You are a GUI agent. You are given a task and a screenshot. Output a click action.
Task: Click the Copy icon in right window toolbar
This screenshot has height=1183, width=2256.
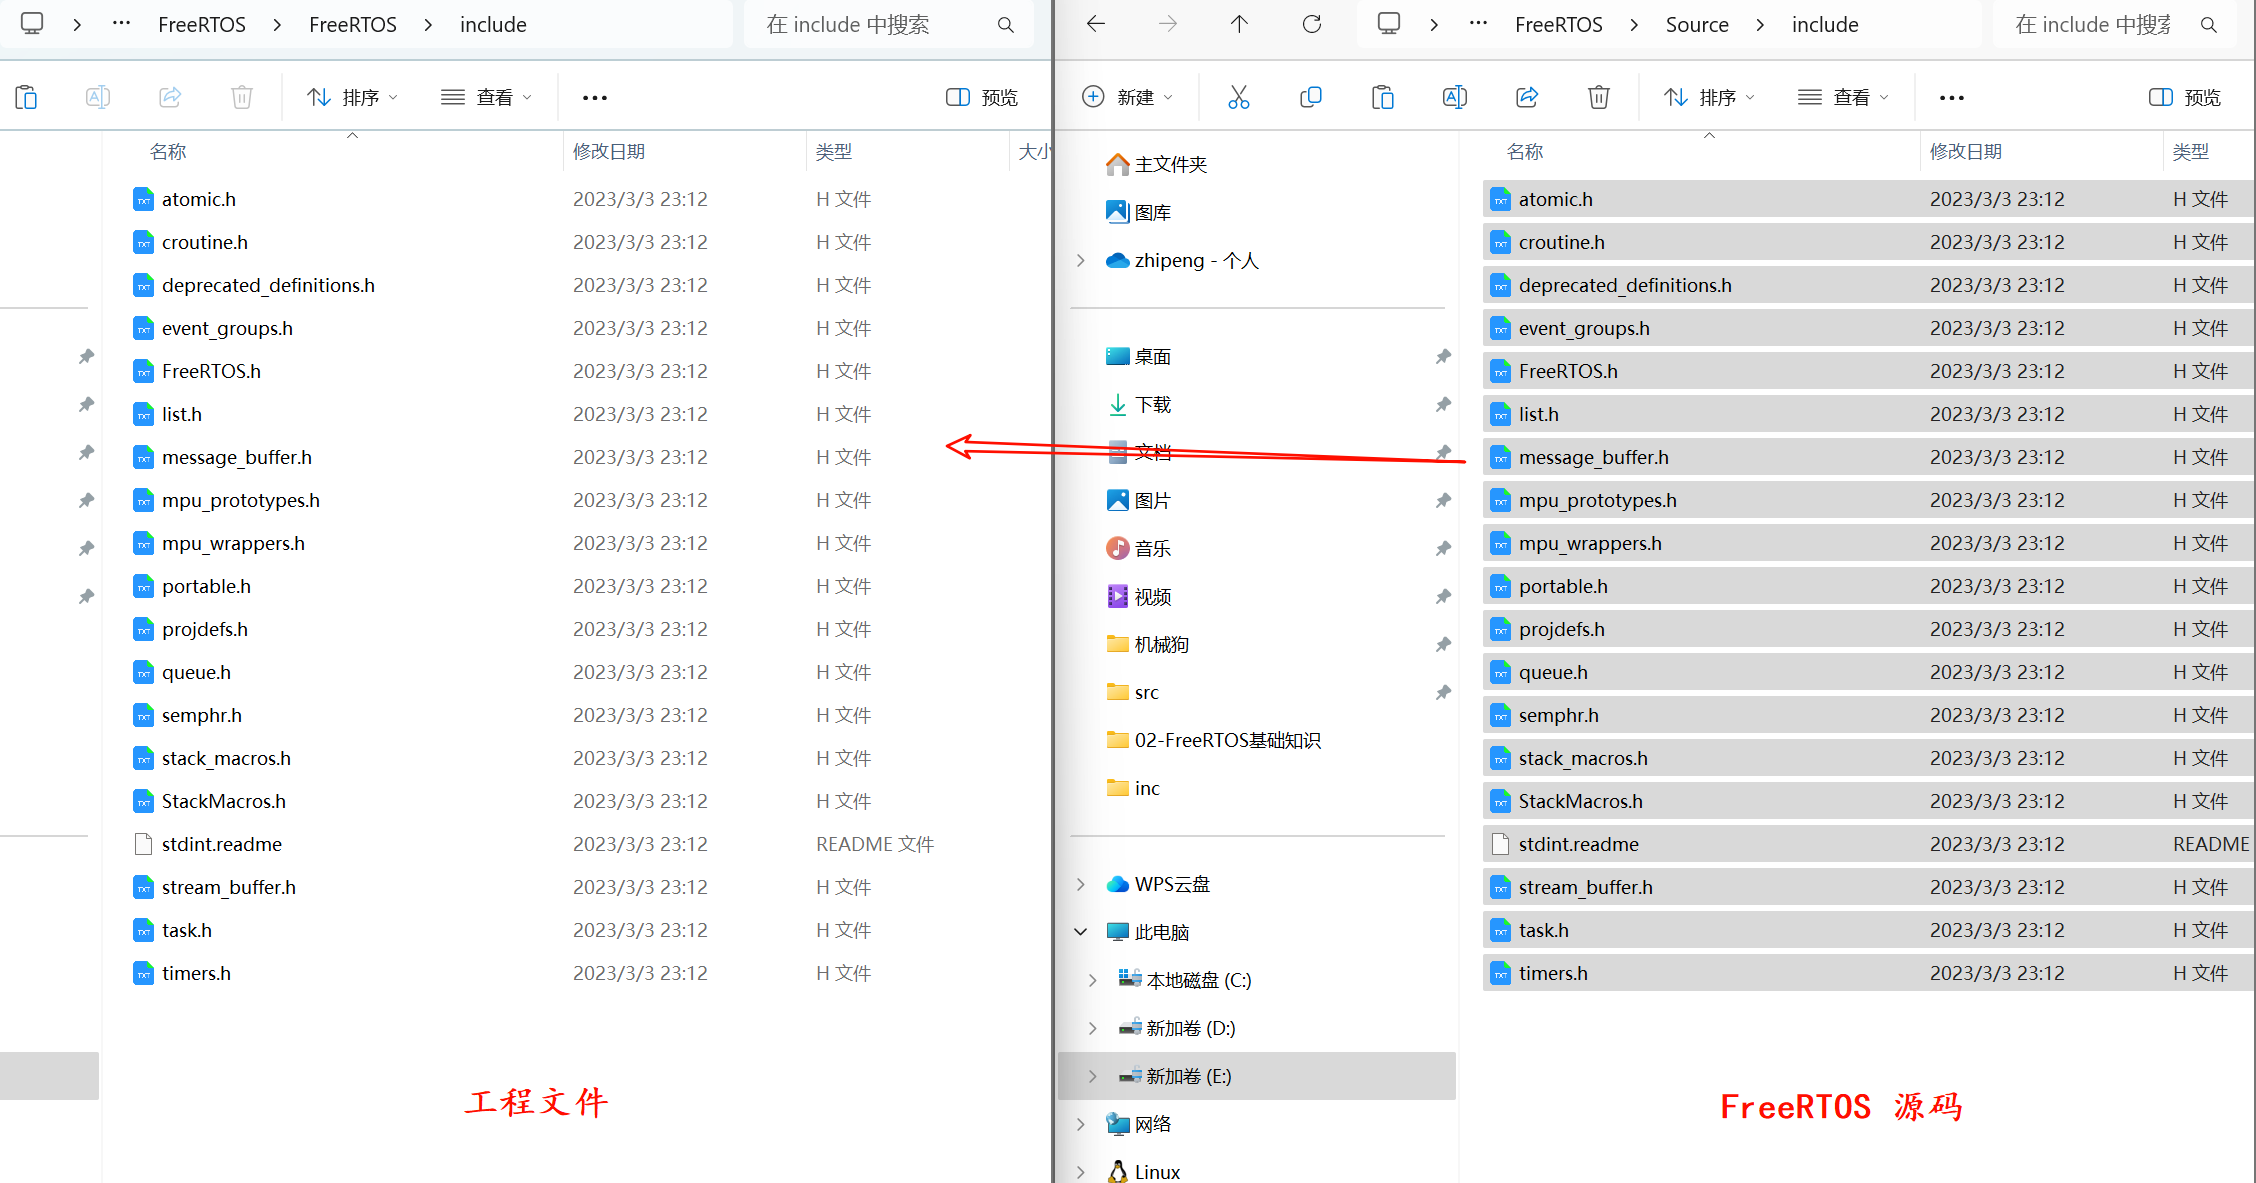1310,97
